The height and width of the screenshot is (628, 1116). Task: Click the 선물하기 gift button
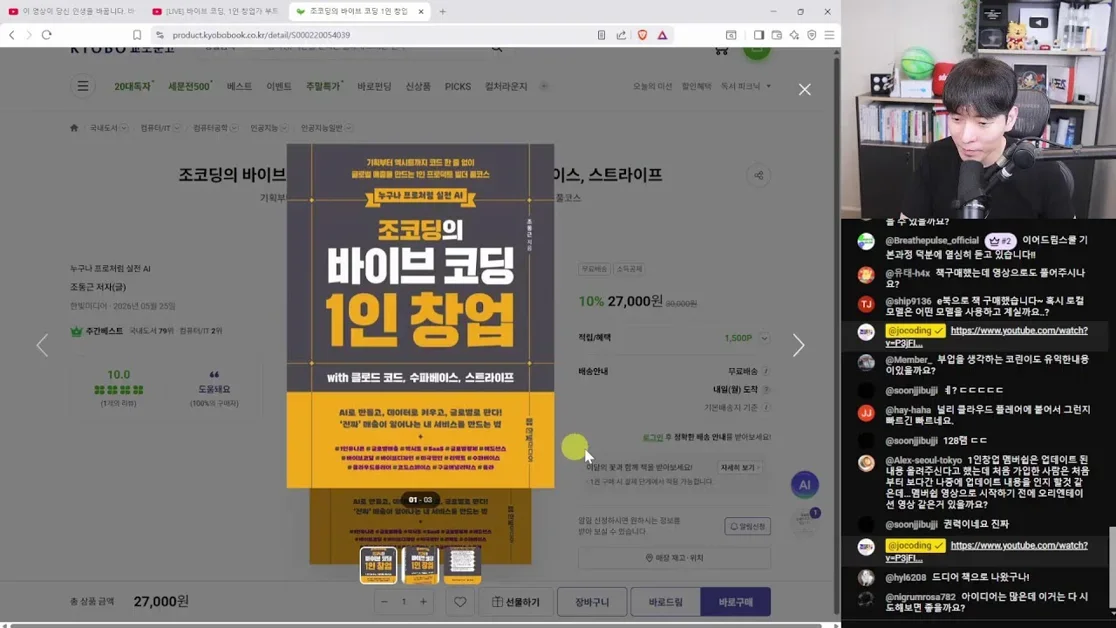(x=516, y=602)
